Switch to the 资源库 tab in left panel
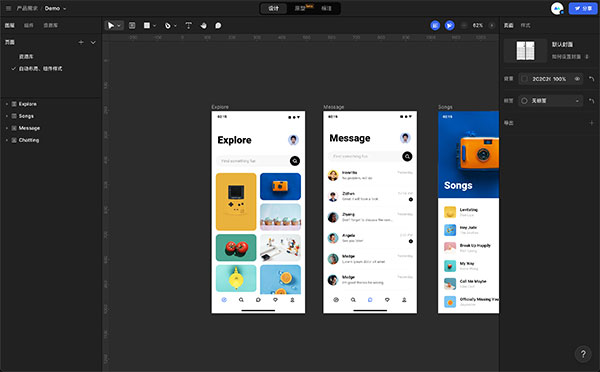 (x=51, y=25)
